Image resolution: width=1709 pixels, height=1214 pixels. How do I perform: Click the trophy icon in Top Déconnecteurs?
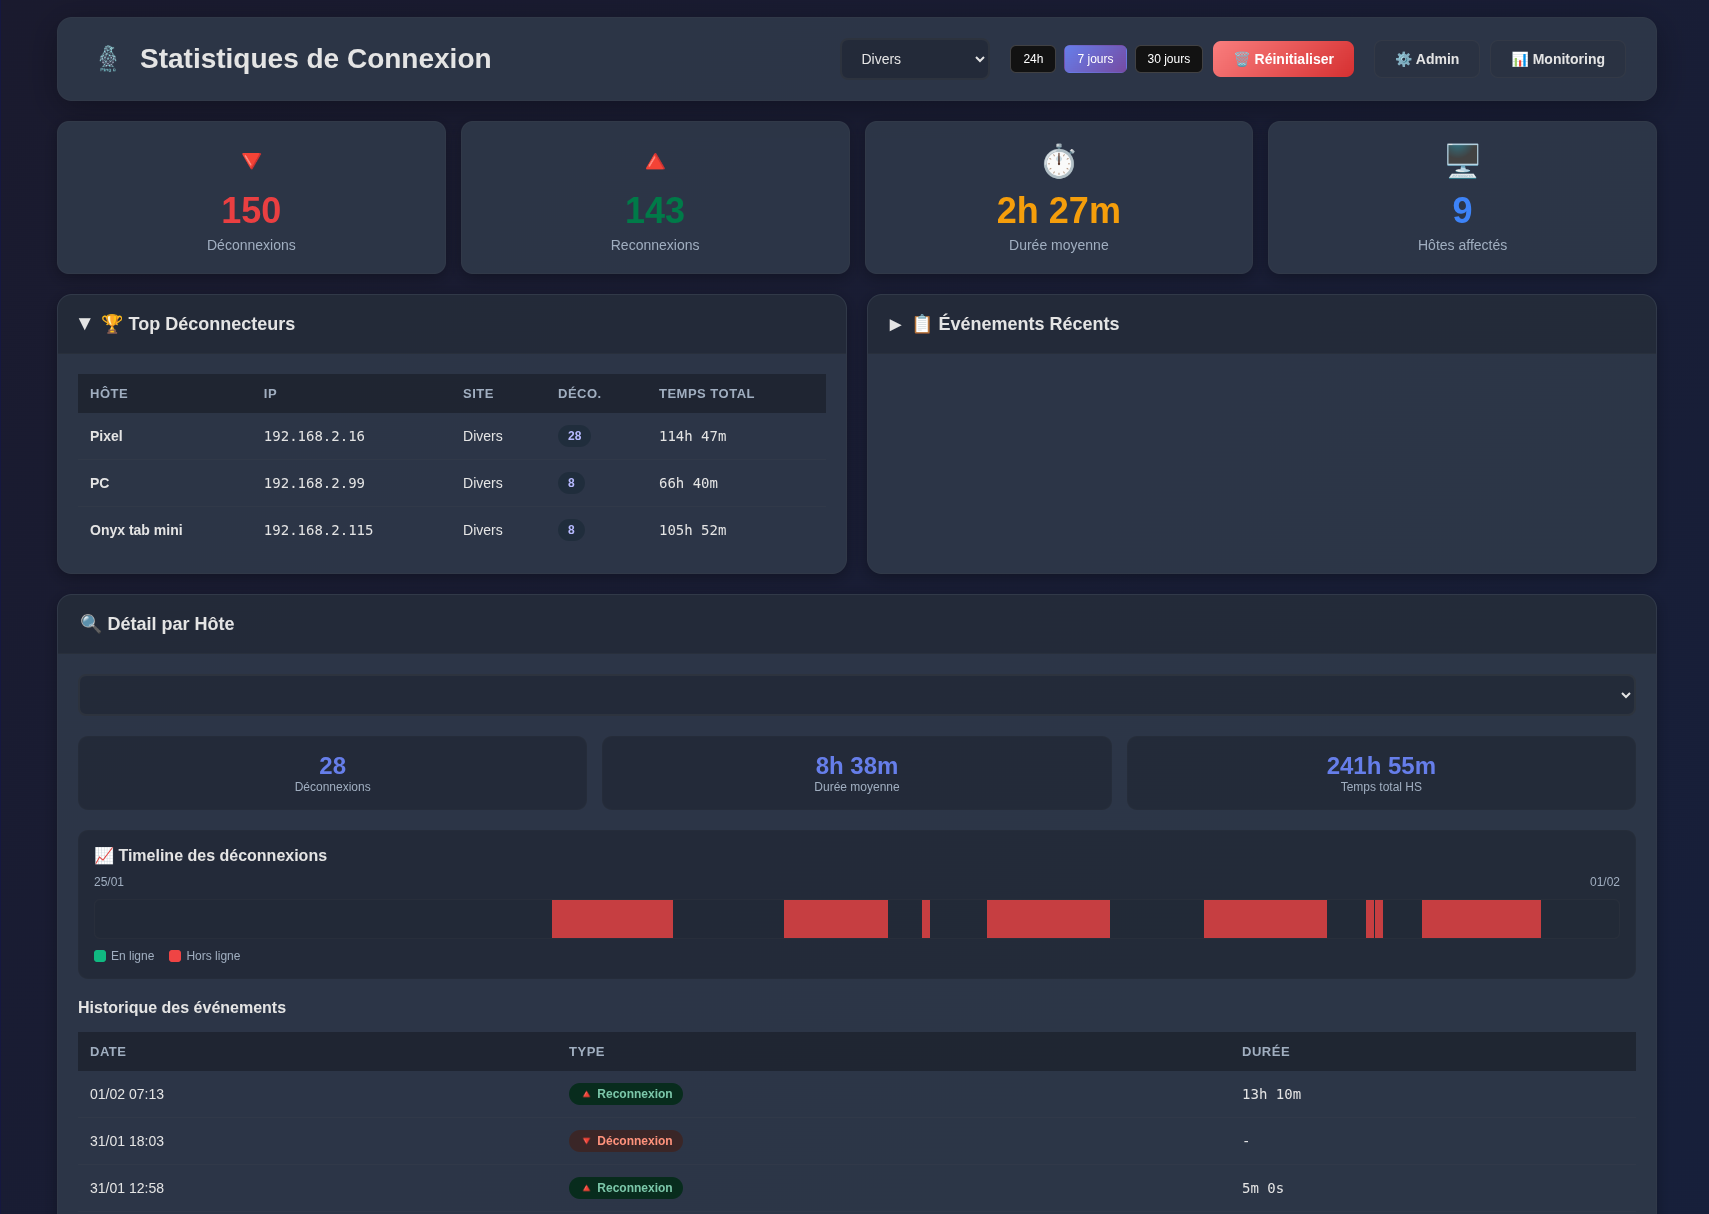coord(112,324)
